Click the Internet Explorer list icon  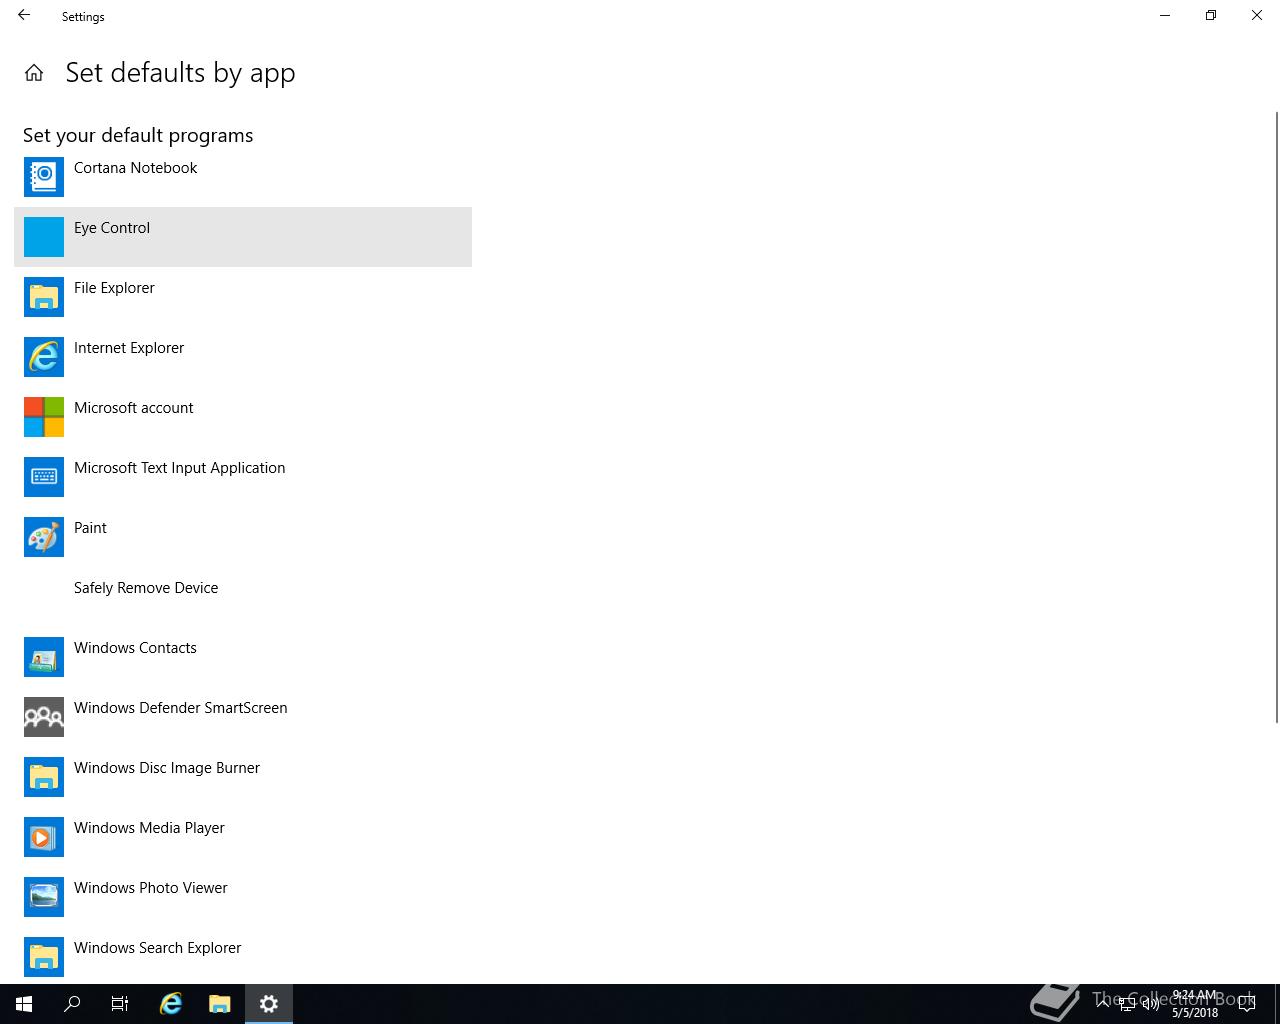pos(44,357)
